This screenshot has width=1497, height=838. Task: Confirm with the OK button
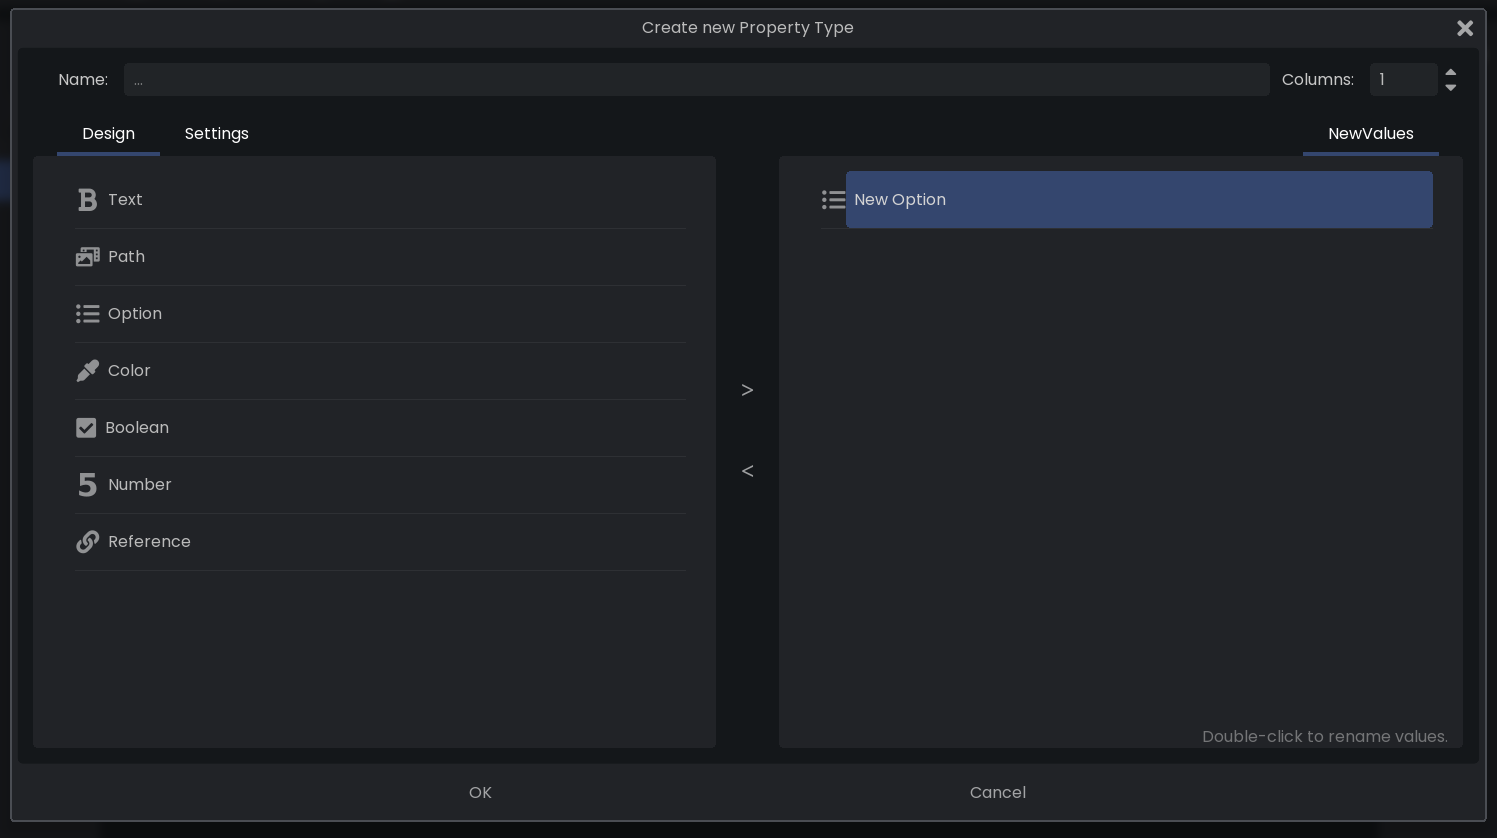click(480, 793)
